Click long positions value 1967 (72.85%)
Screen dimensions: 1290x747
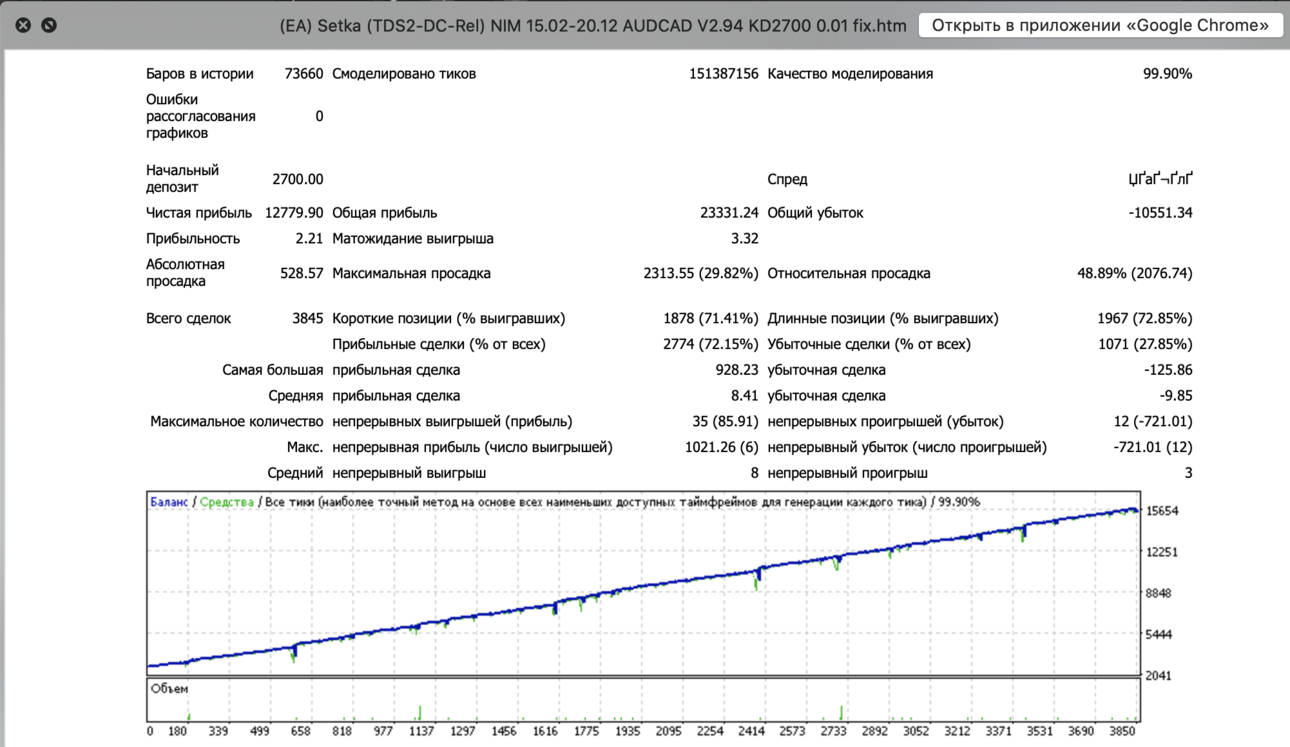point(1144,319)
